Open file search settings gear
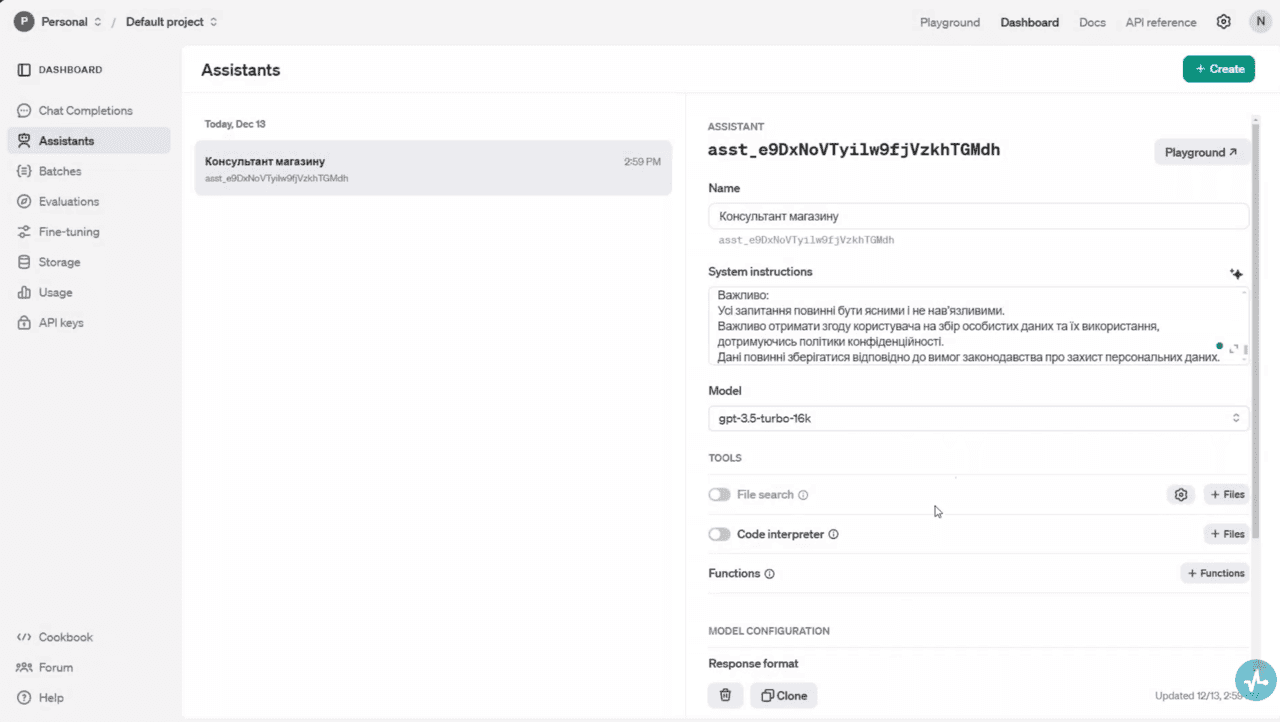1280x722 pixels. coord(1181,494)
